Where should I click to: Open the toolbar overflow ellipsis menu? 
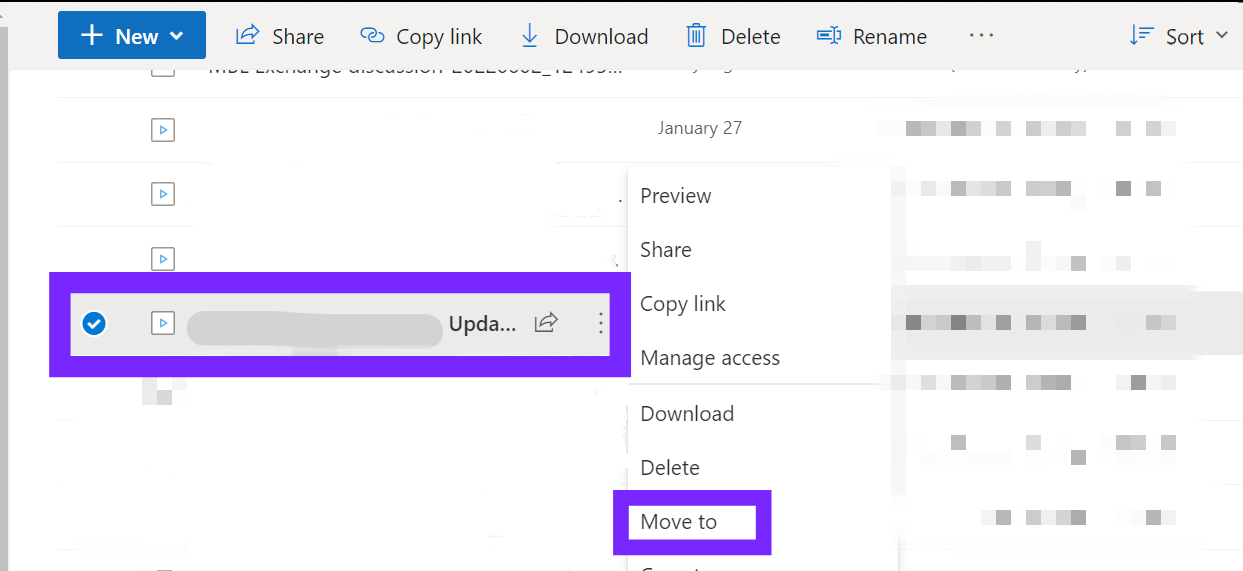click(x=981, y=36)
